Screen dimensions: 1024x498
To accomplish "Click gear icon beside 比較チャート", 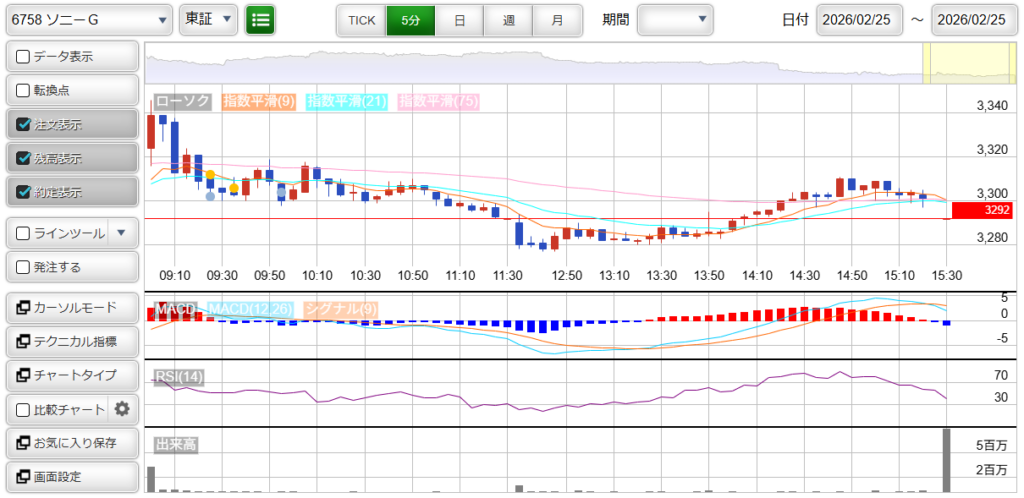I will (x=122, y=409).
